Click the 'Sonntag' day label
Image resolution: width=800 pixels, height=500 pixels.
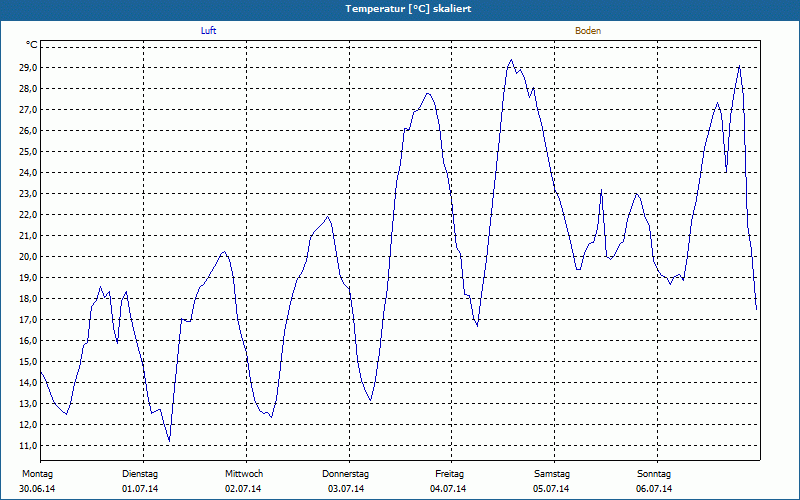[654, 474]
